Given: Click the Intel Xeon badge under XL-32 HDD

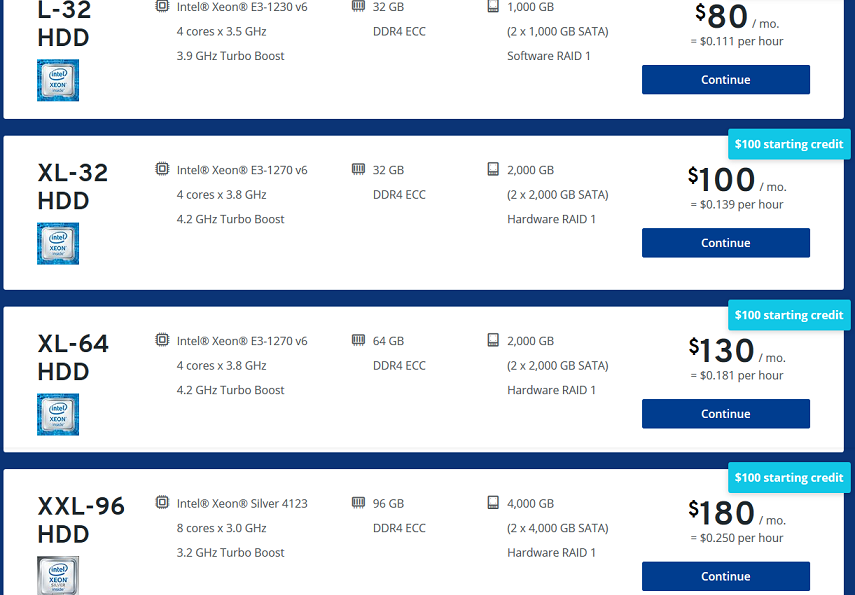Looking at the screenshot, I should click(x=58, y=243).
